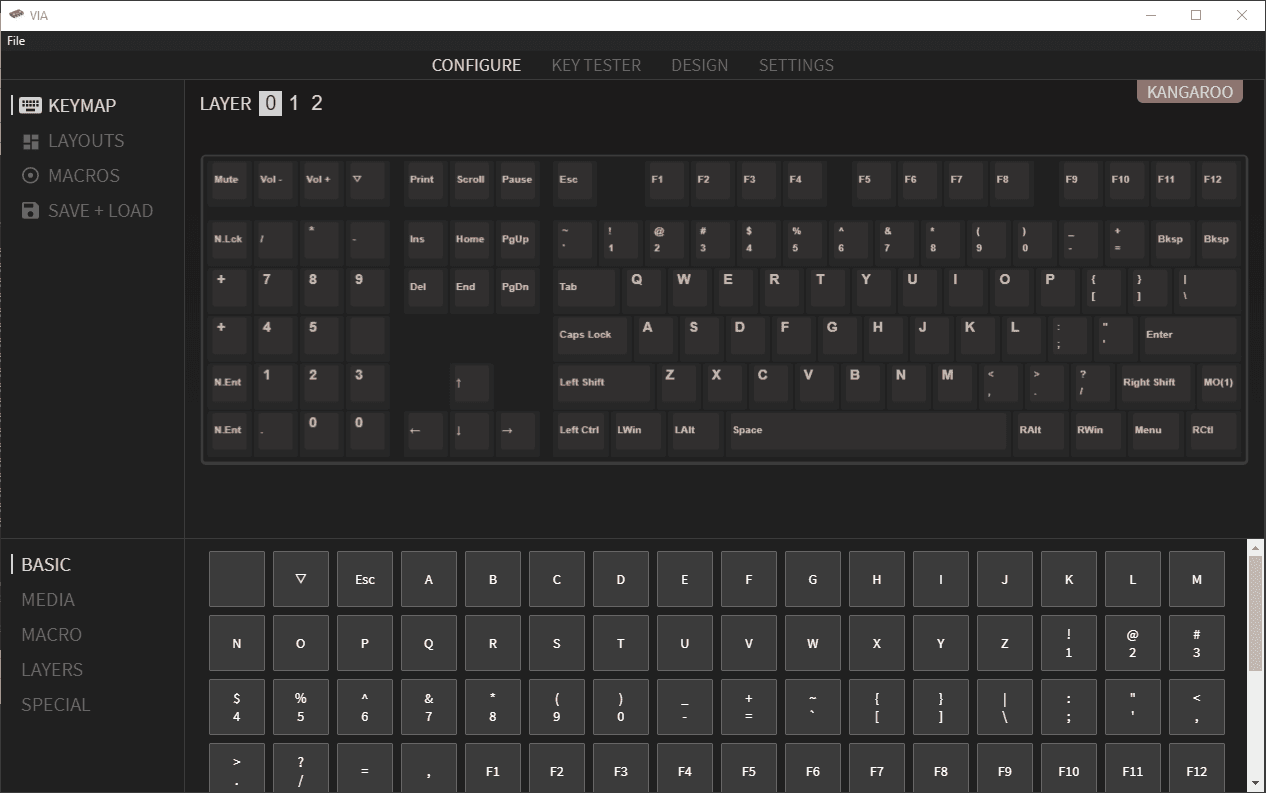Choose the Esc keycode from Basic list
This screenshot has height=793, width=1266.
pos(365,579)
